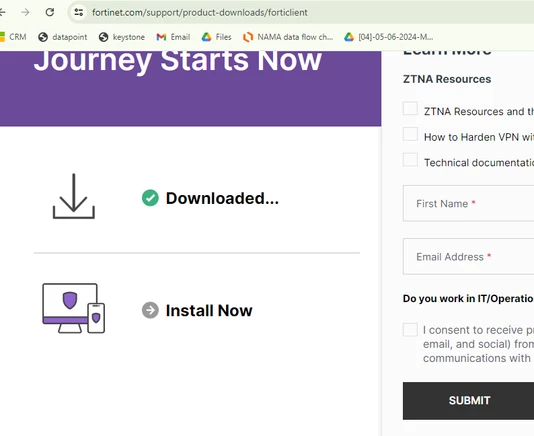Click the browser back arrow

(2, 12)
